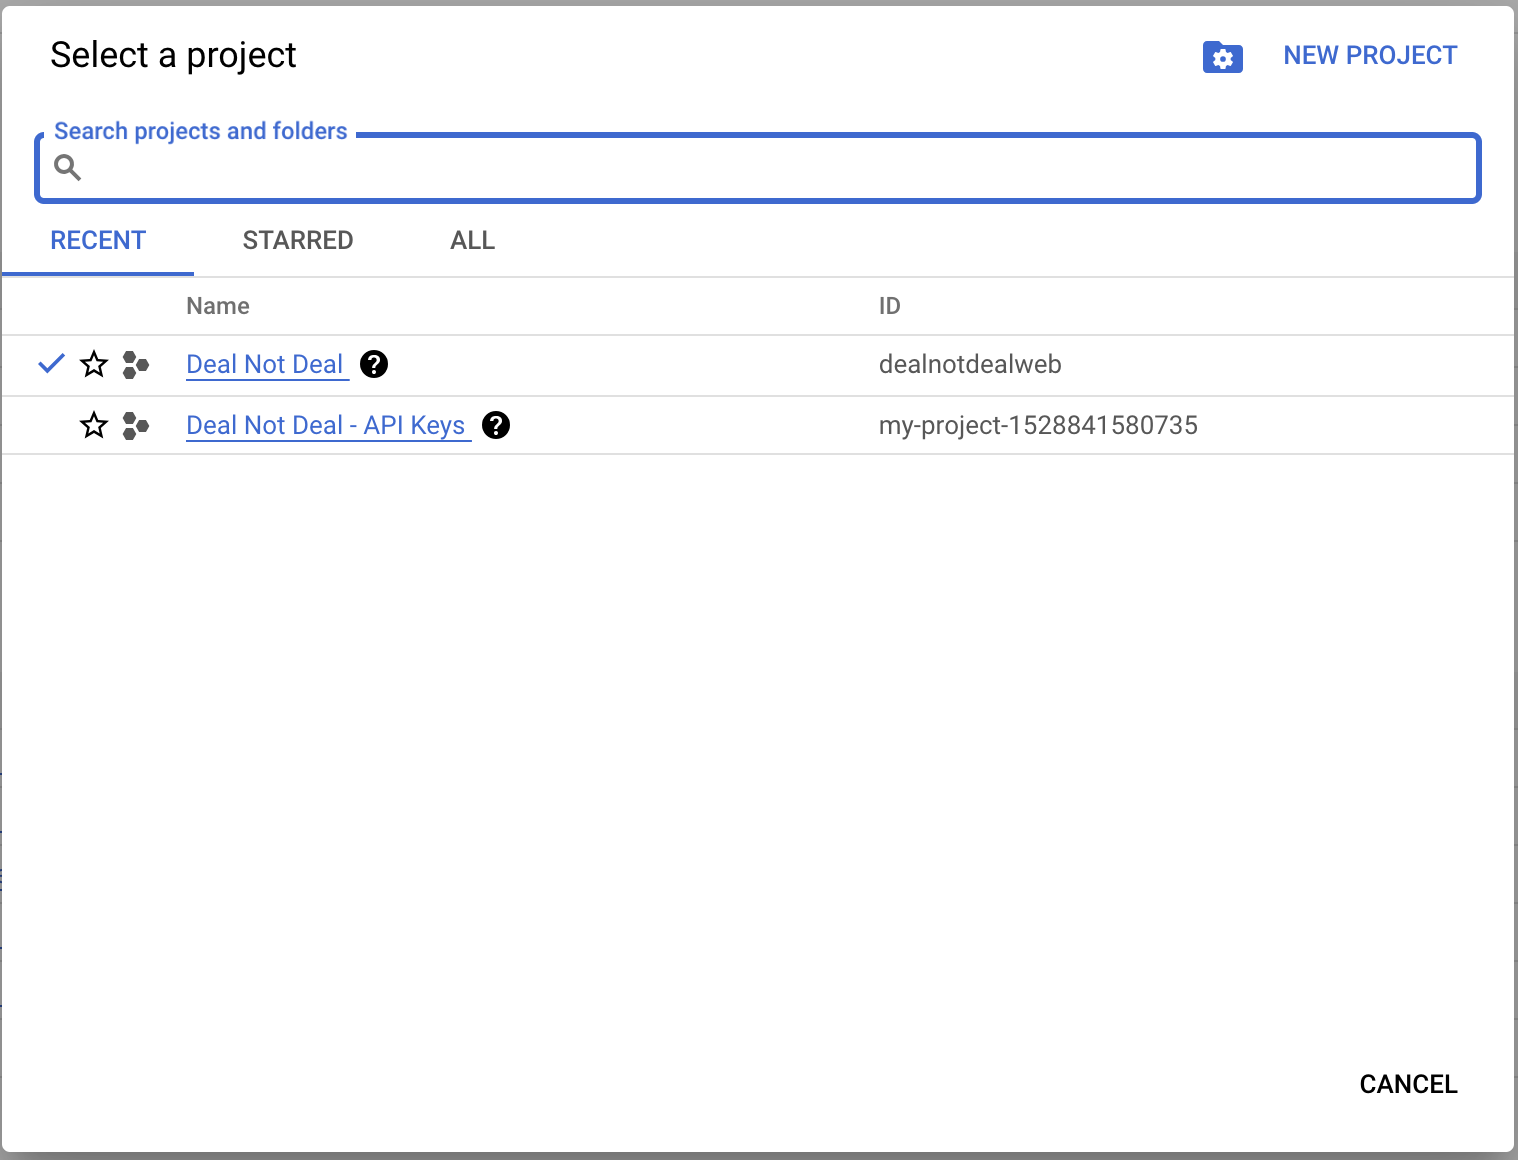Switch to the STARRED tab

click(x=298, y=241)
